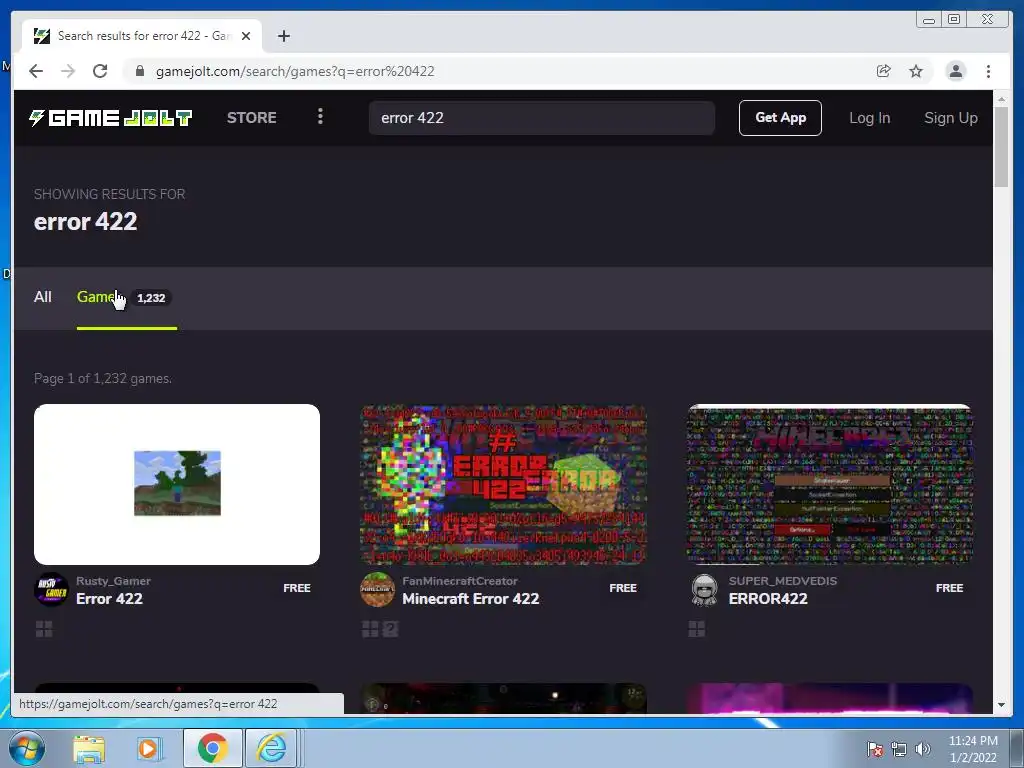This screenshot has width=1024, height=768.
Task: Click the page vertical scrollbar thumb
Action: click(x=1001, y=148)
